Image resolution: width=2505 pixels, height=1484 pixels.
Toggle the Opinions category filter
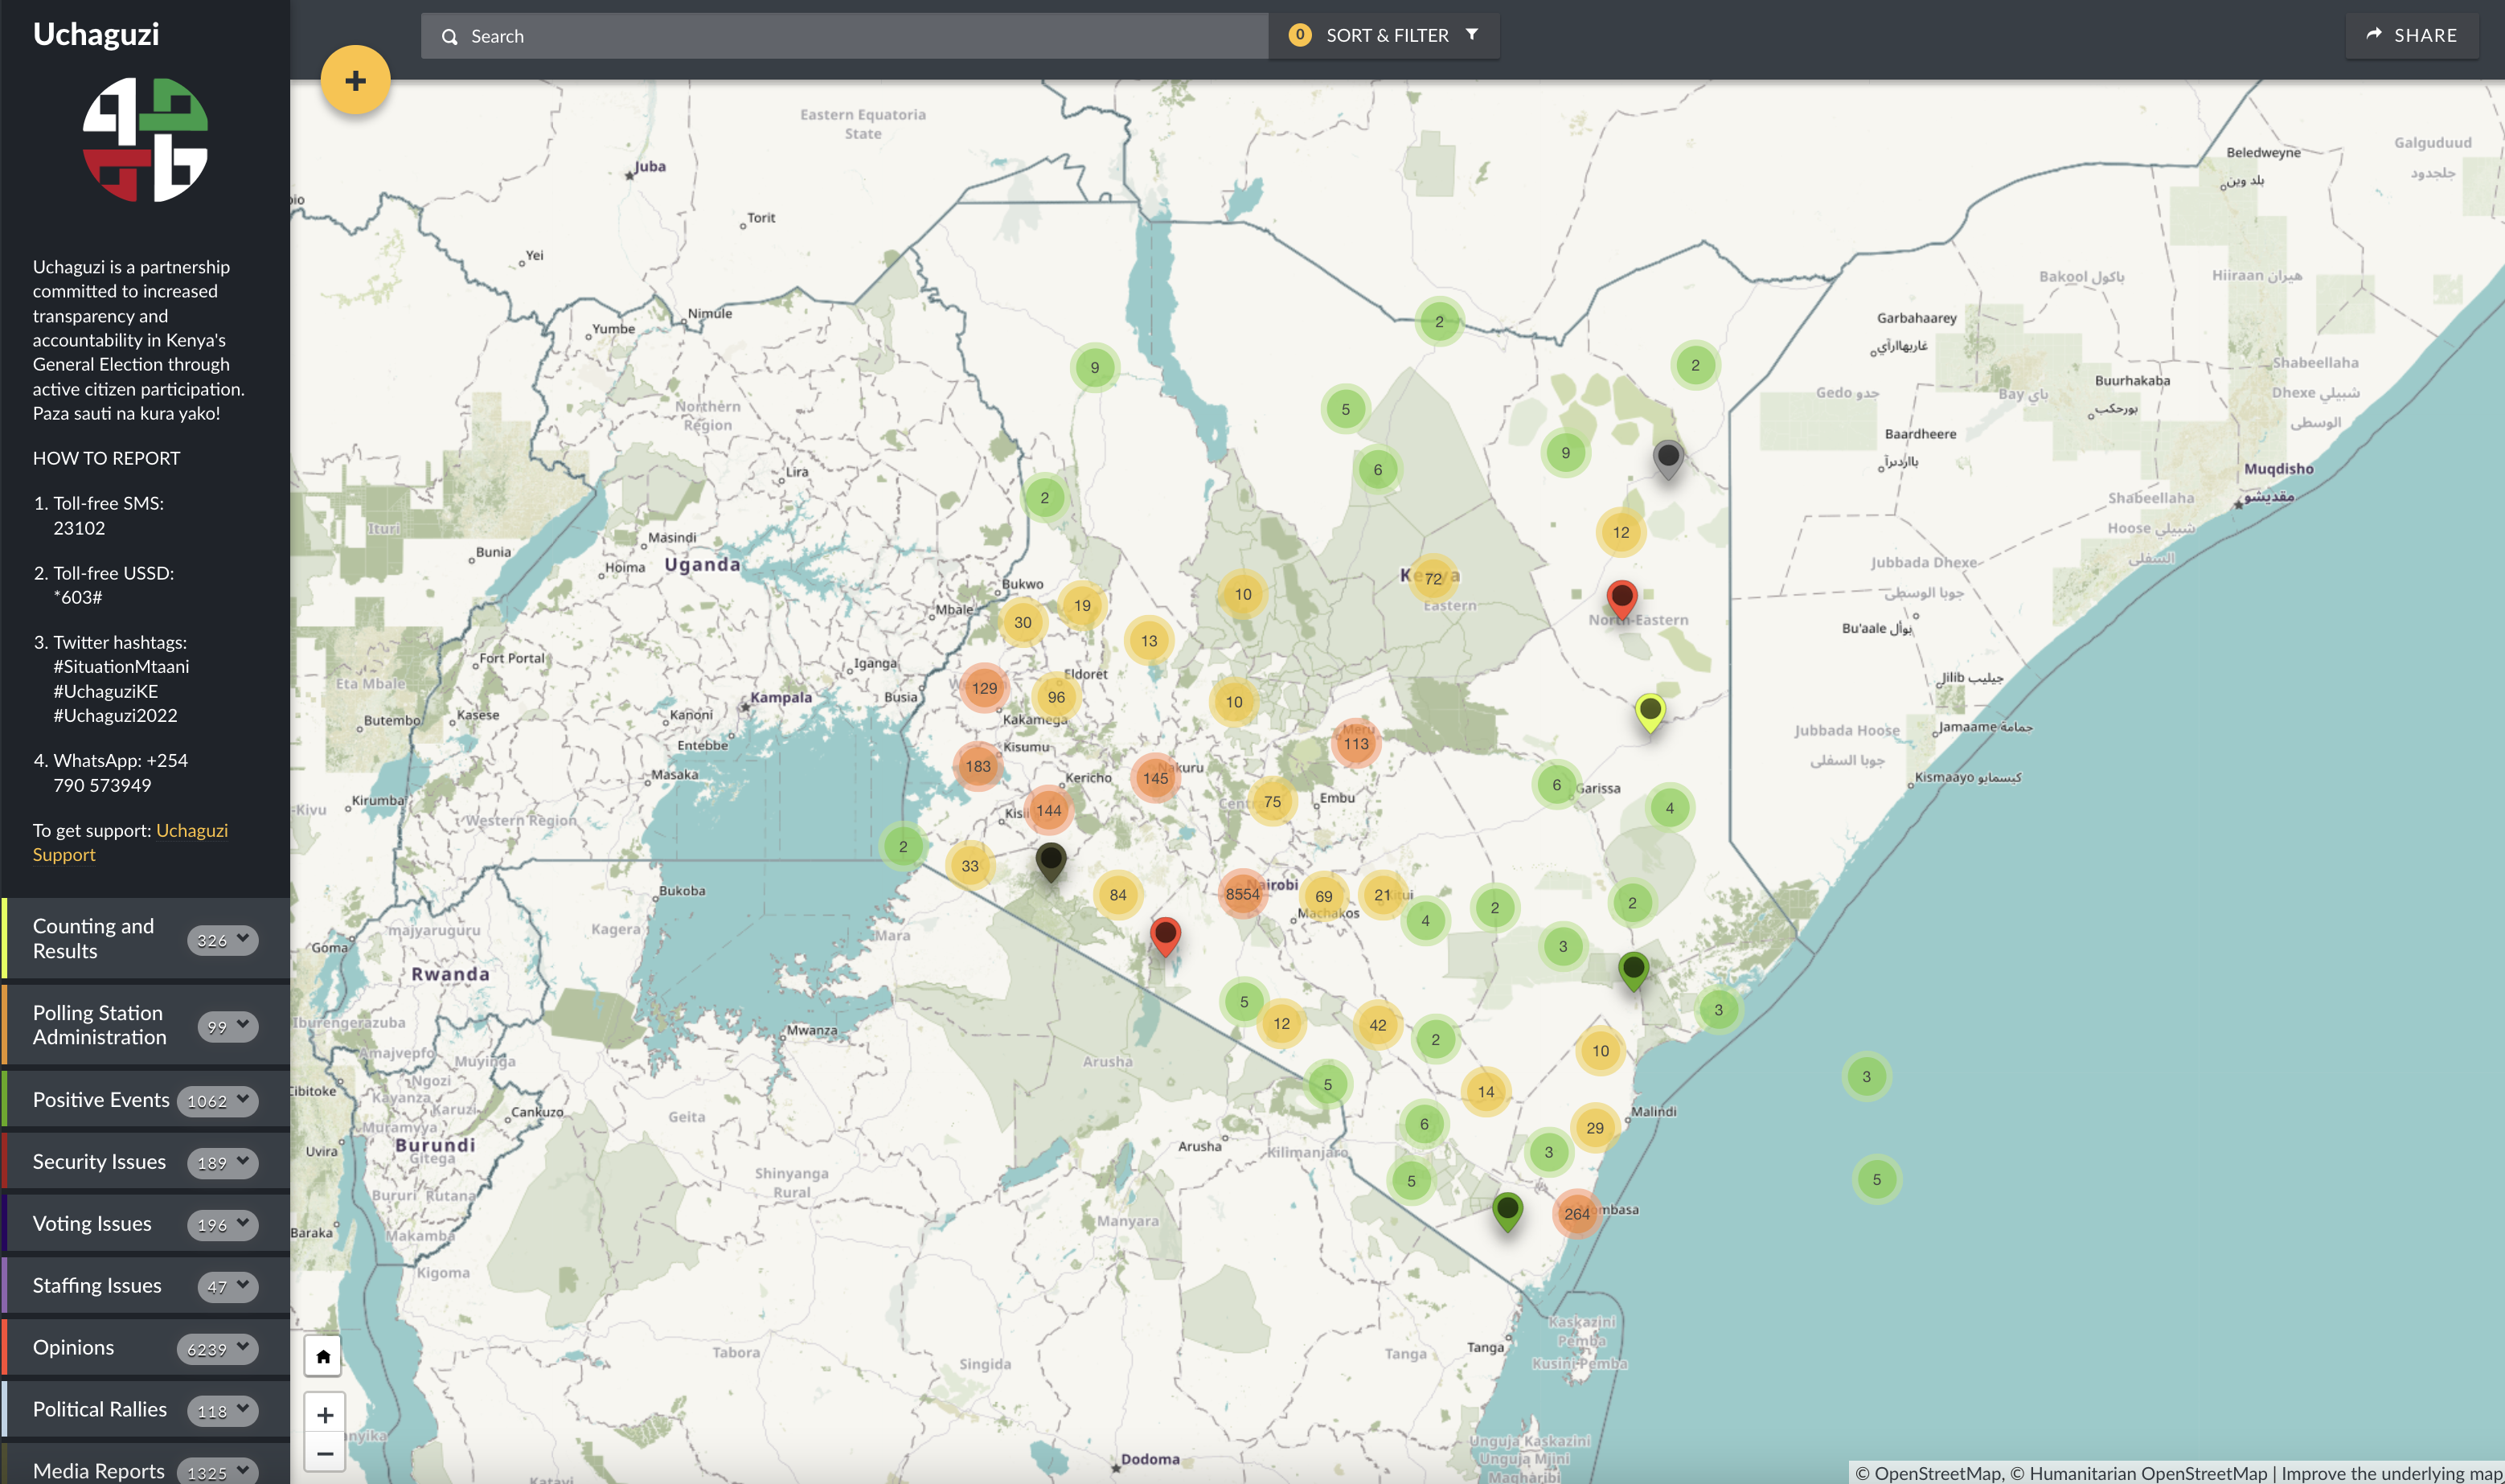tap(73, 1347)
